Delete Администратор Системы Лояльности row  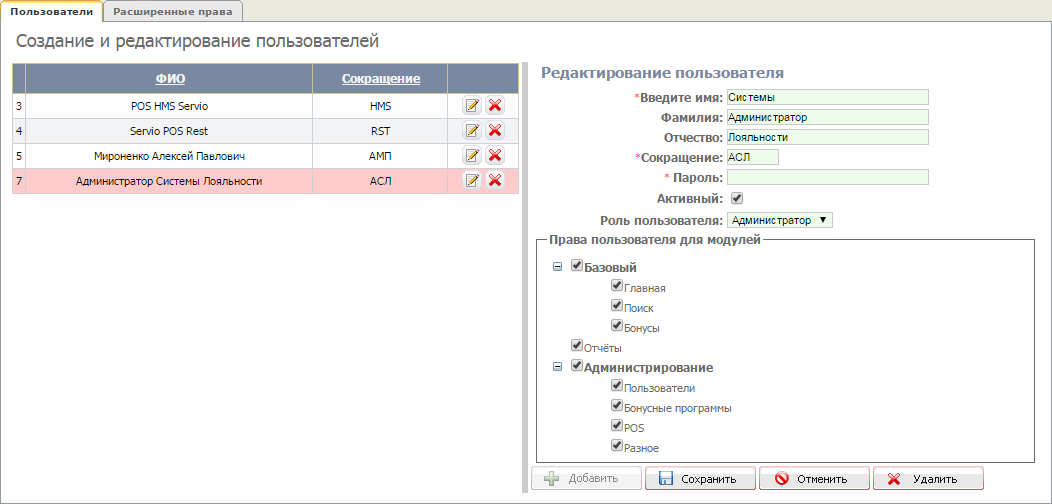coord(494,180)
